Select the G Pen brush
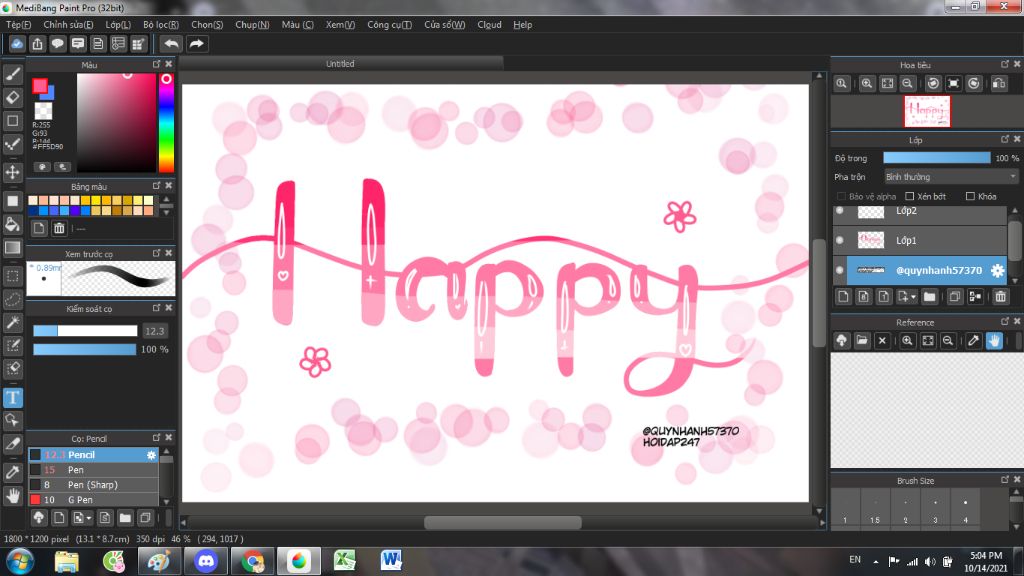 coord(93,500)
